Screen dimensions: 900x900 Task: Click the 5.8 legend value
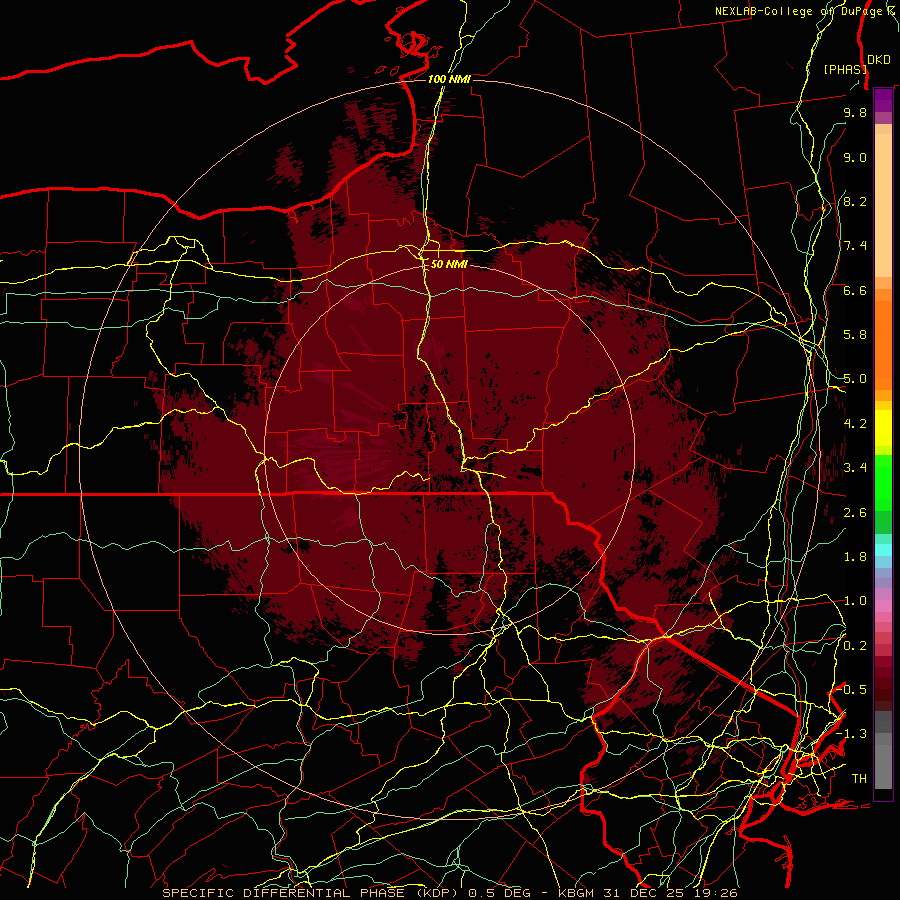point(855,335)
